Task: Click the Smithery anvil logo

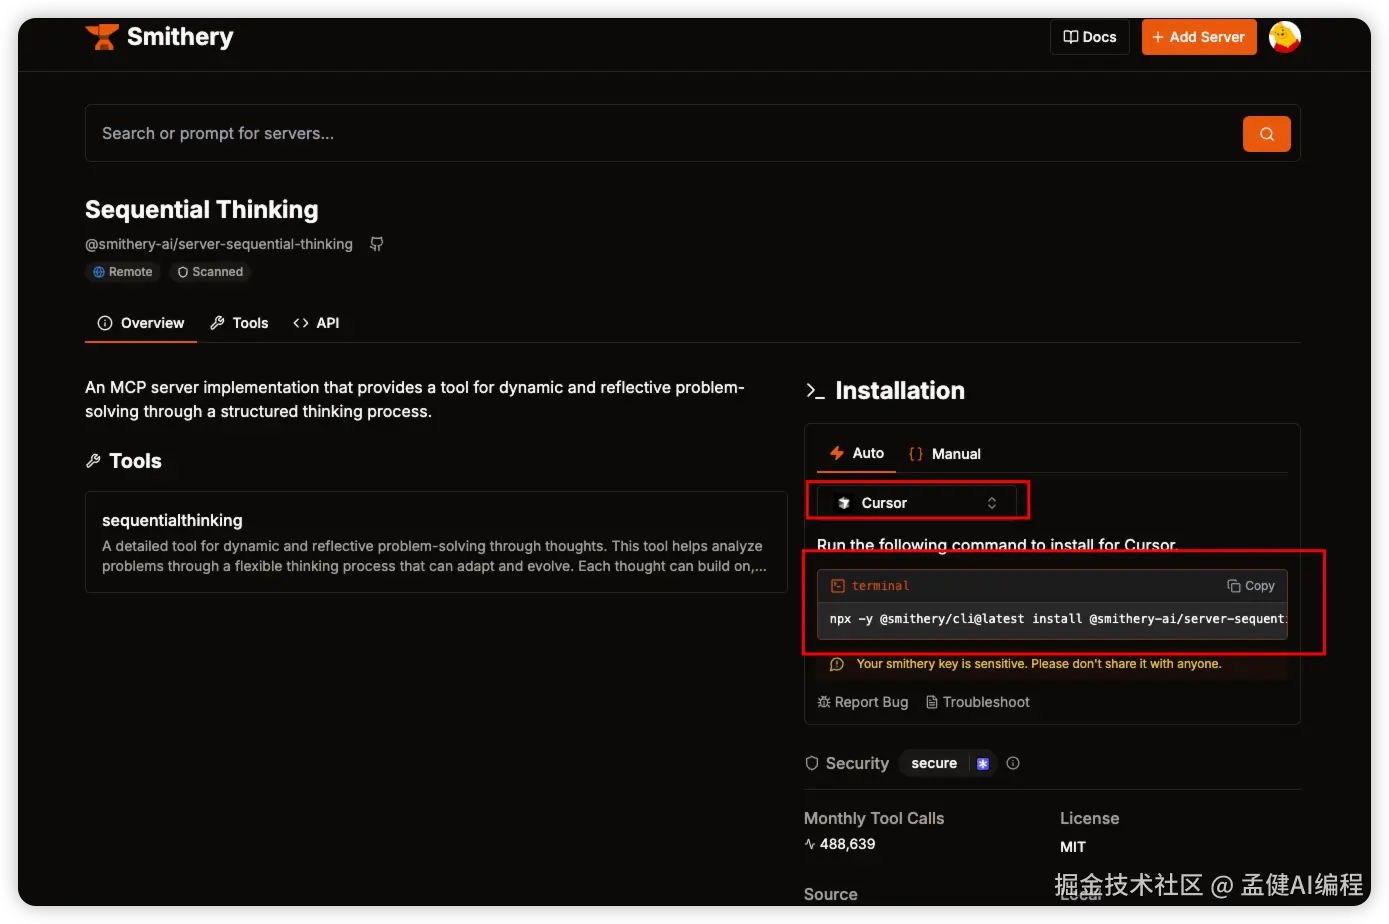Action: [x=102, y=37]
